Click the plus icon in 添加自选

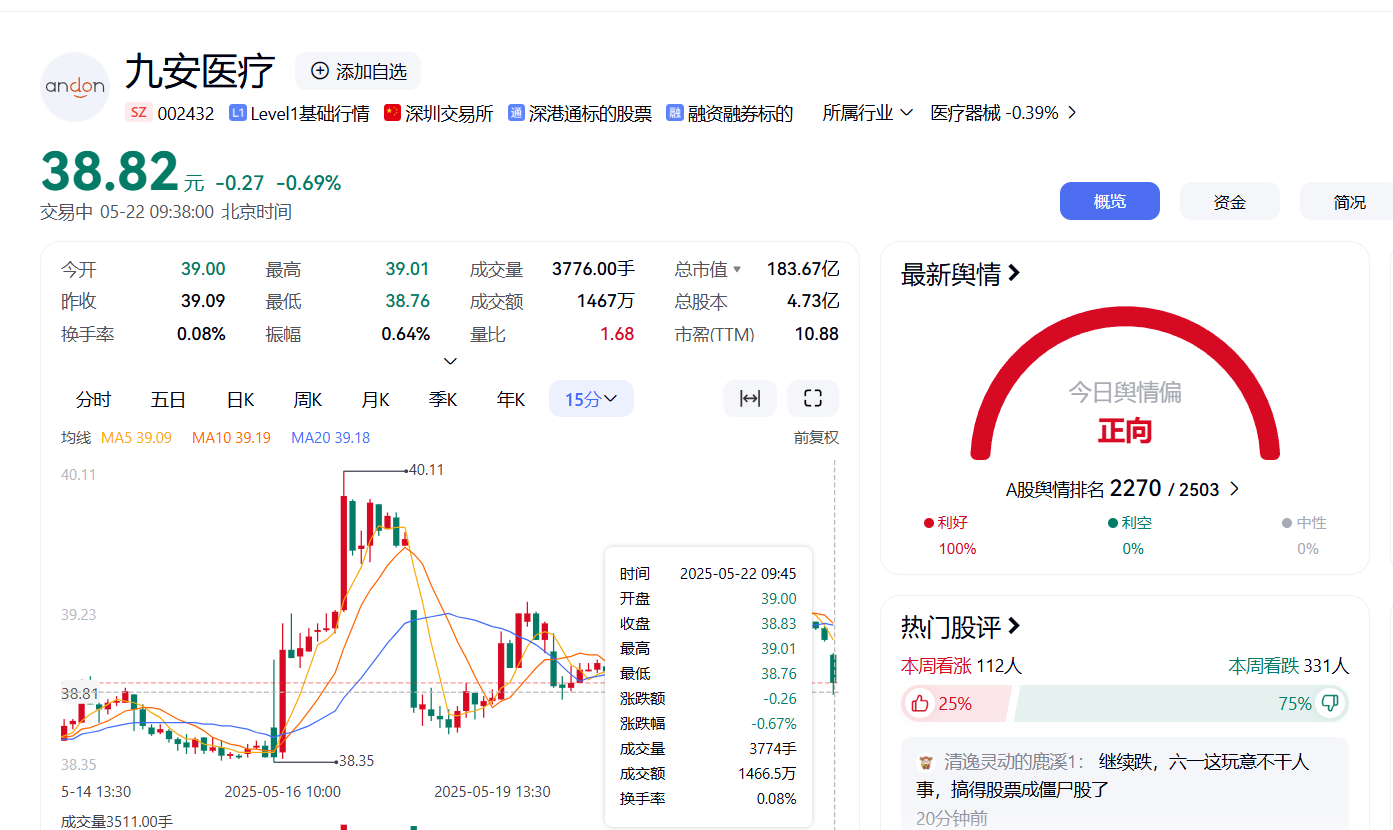click(x=320, y=71)
